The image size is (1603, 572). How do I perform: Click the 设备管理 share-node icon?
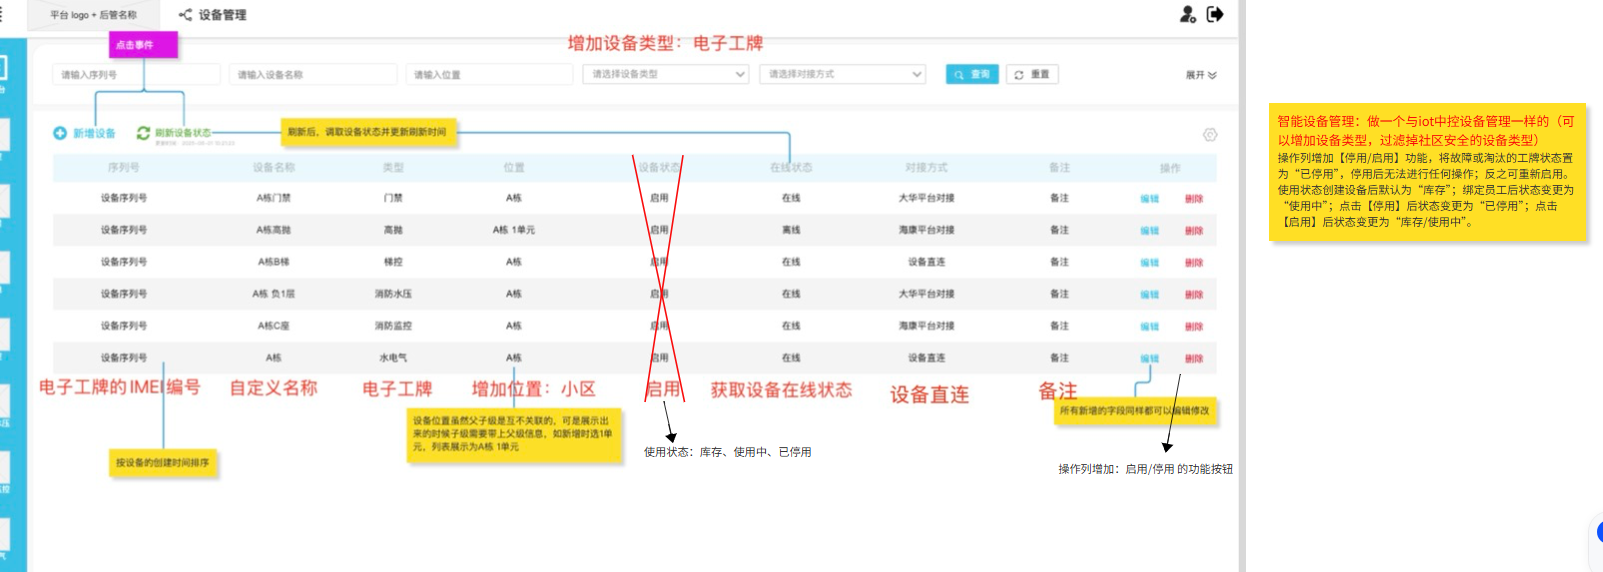click(x=185, y=15)
